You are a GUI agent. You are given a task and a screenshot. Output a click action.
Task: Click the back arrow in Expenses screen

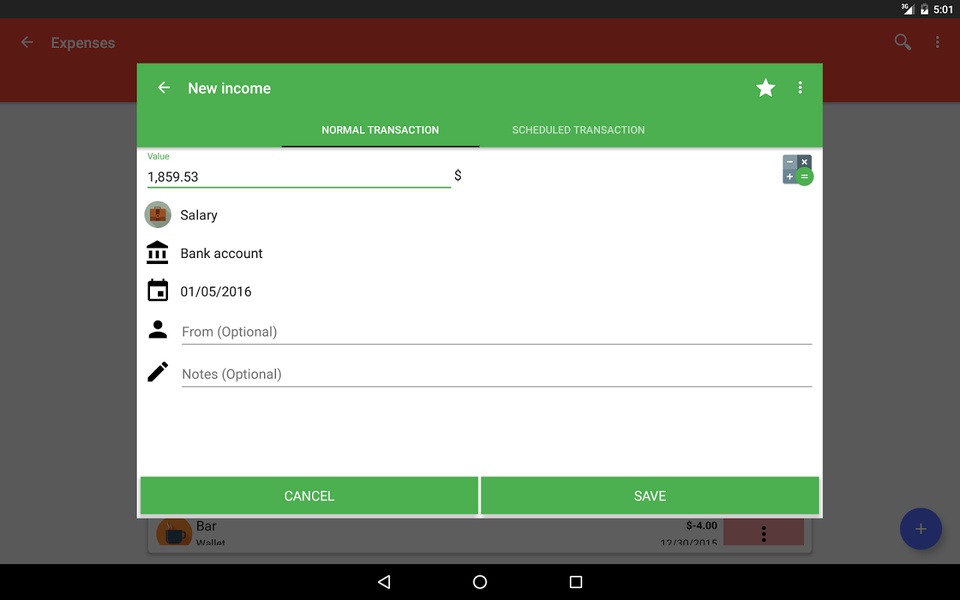(27, 42)
